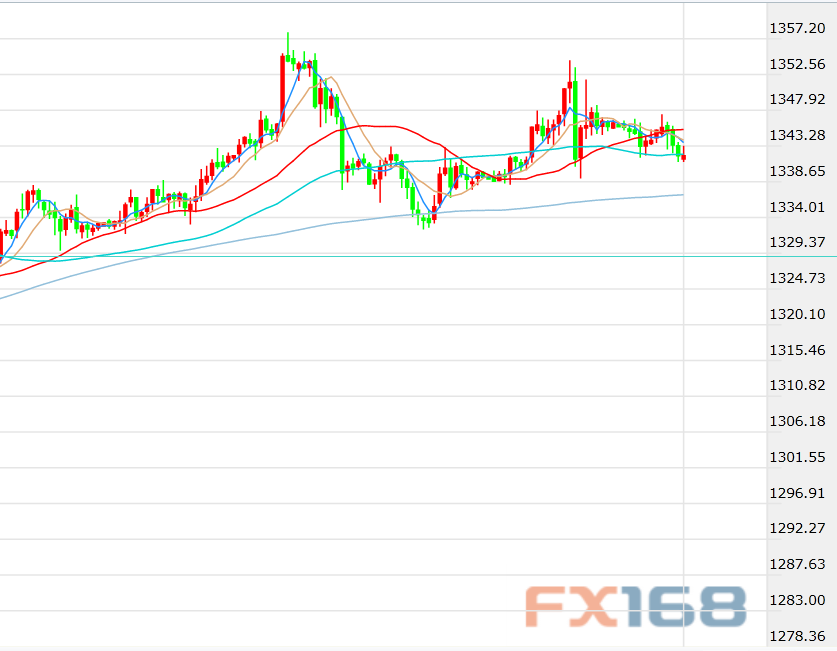
Task: Click the FX168 watermark logo
Action: click(636, 606)
